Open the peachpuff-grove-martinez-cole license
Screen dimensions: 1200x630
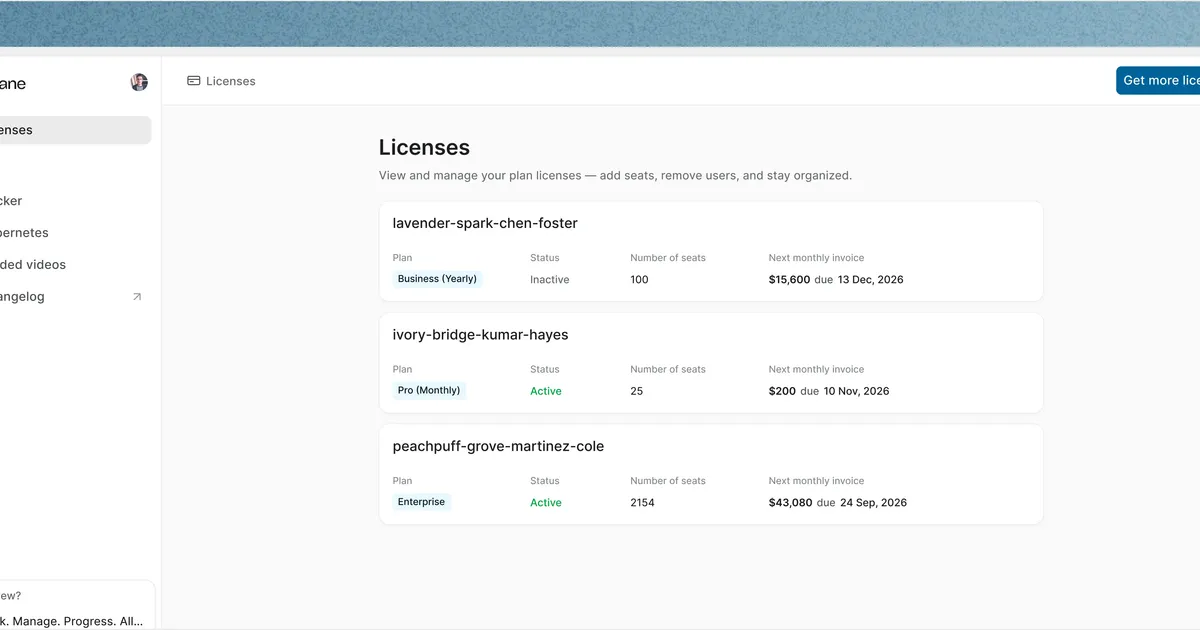click(x=711, y=474)
